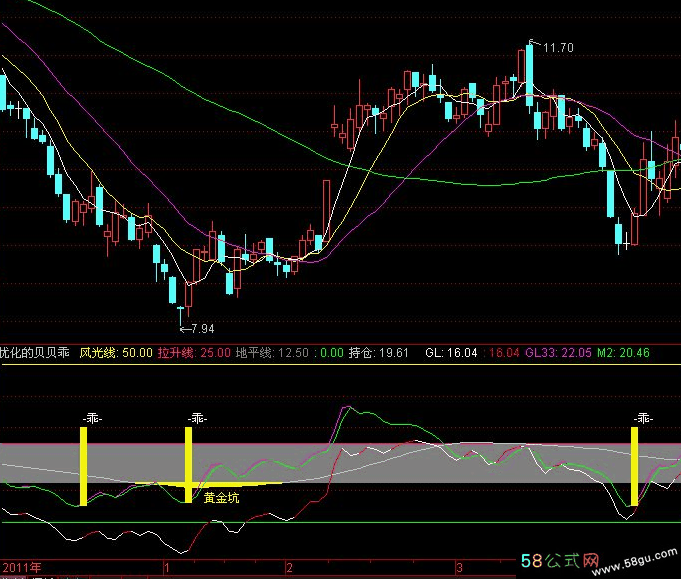The image size is (681, 579).
Task: Click the 持仓: 19.61 value
Action: point(378,352)
